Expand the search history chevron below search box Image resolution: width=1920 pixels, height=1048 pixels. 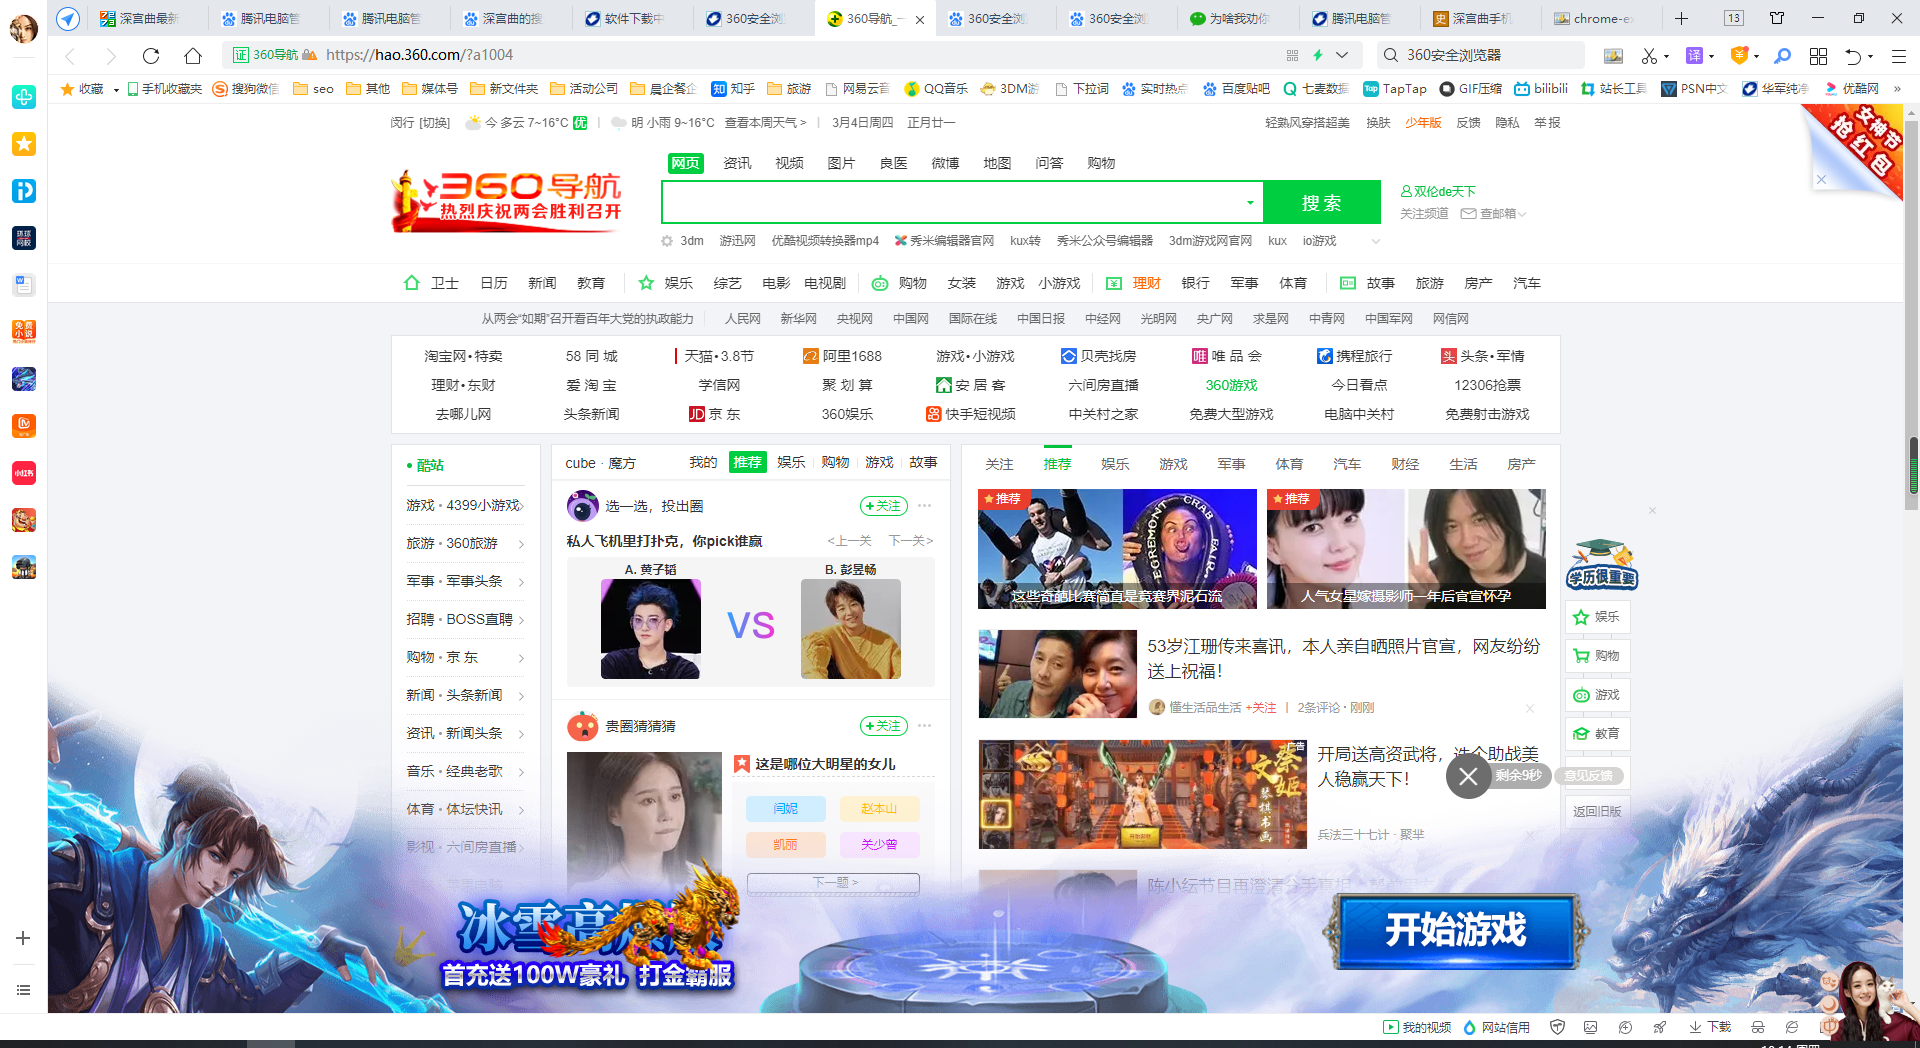pos(1375,241)
